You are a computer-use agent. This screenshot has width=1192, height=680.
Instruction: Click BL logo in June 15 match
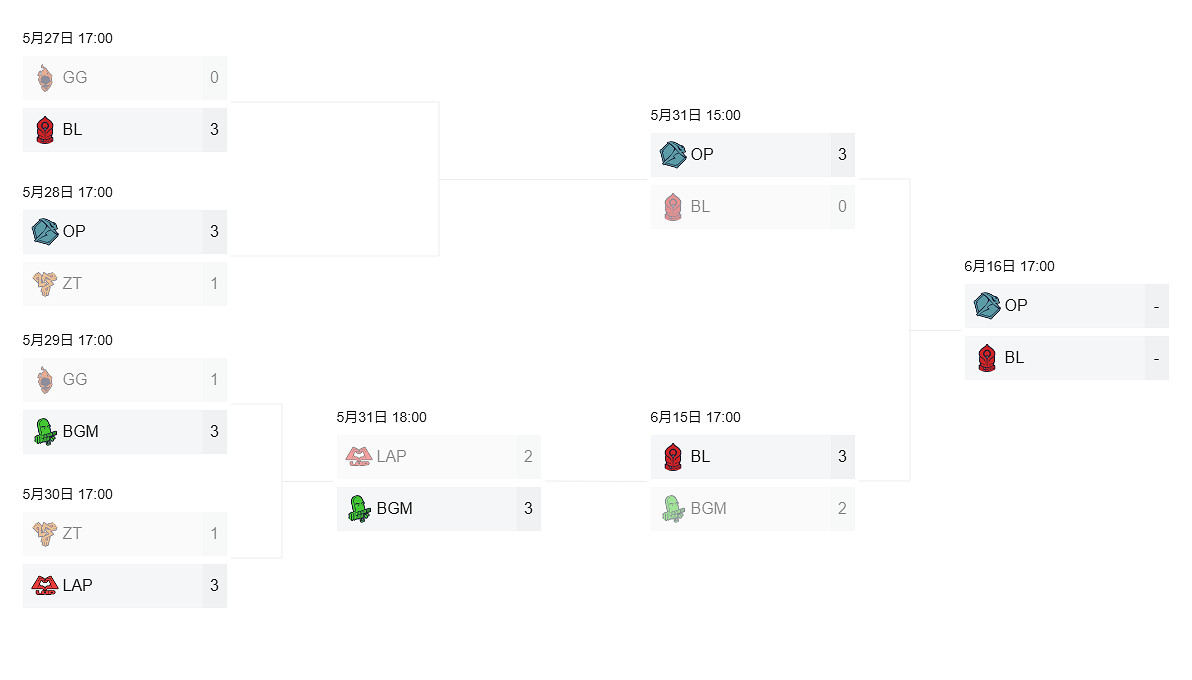tap(673, 457)
